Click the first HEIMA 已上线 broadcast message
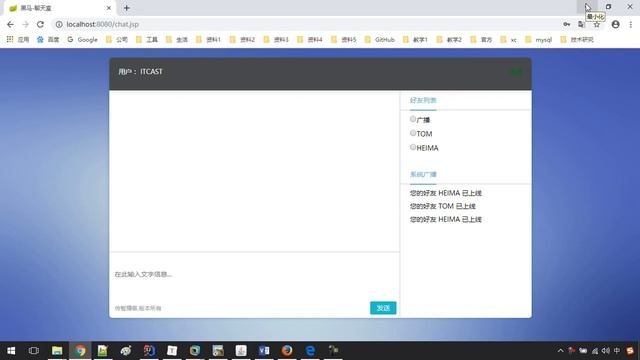This screenshot has height=360, width=640. pyautogui.click(x=446, y=193)
